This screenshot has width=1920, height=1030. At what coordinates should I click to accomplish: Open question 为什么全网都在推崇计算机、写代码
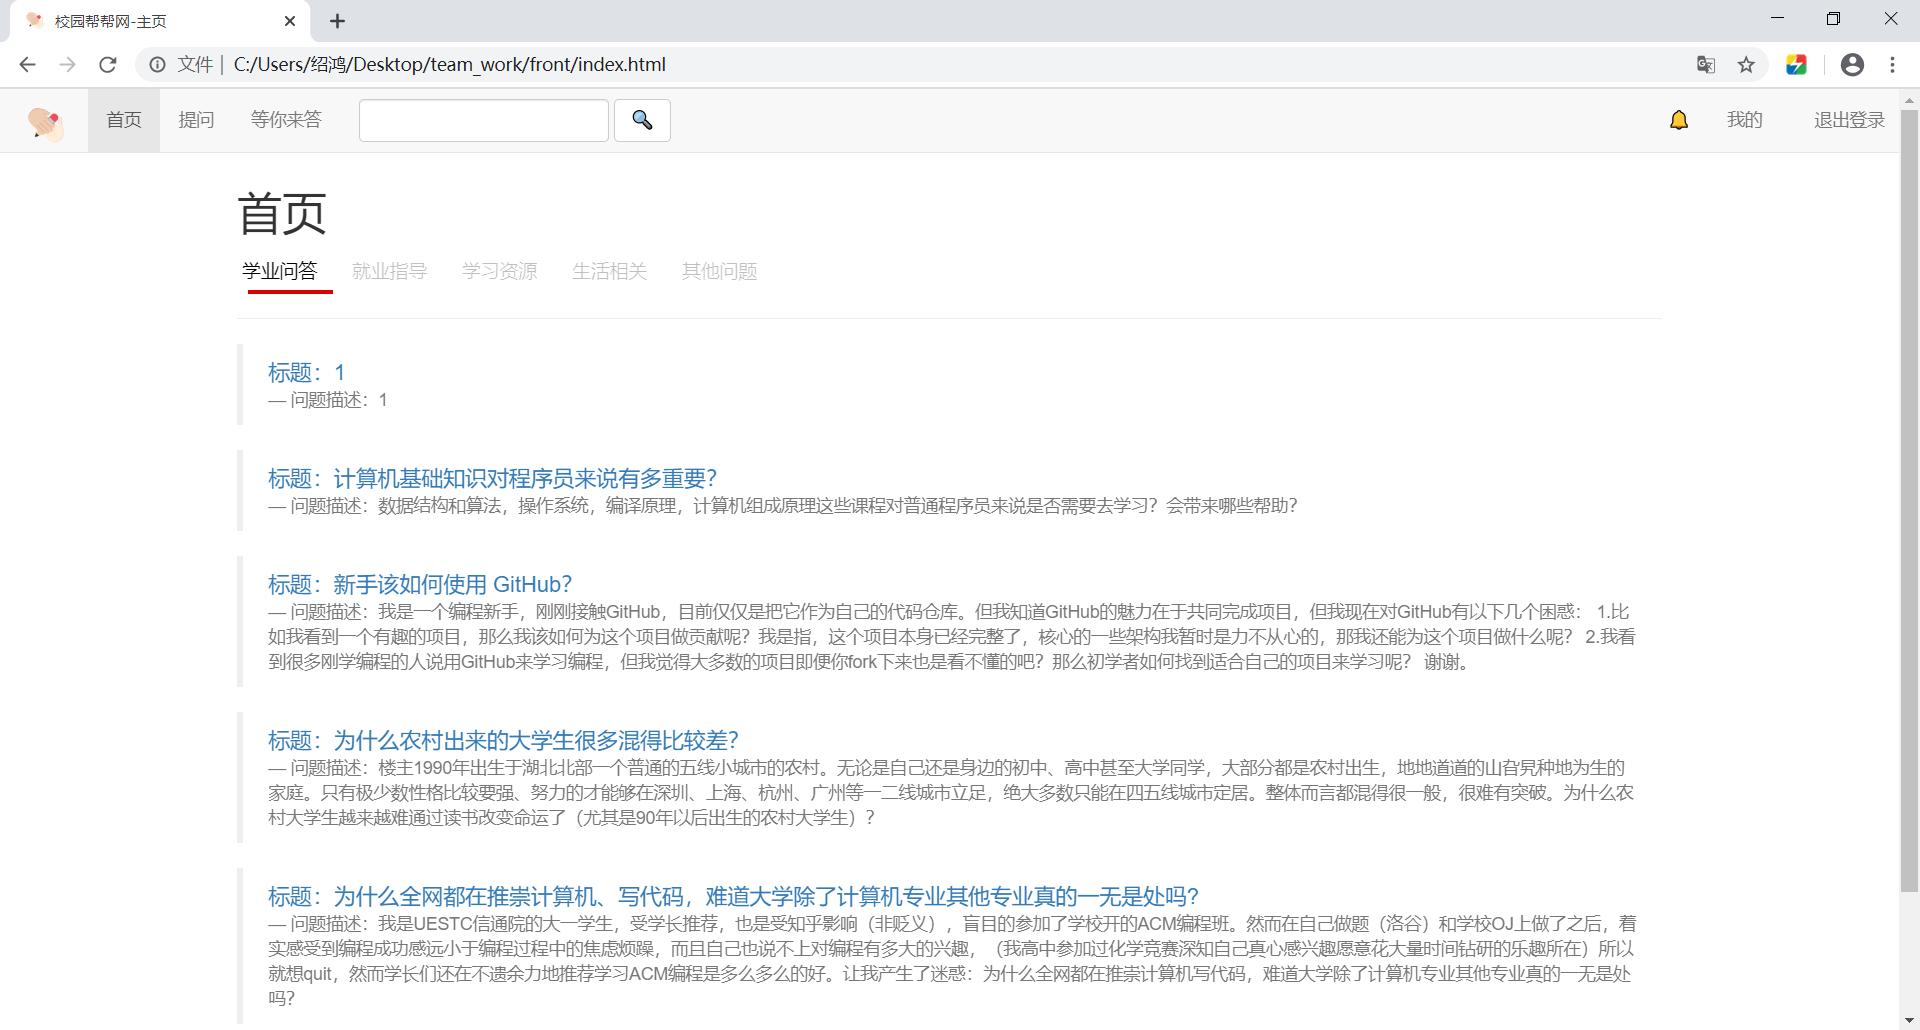[733, 897]
